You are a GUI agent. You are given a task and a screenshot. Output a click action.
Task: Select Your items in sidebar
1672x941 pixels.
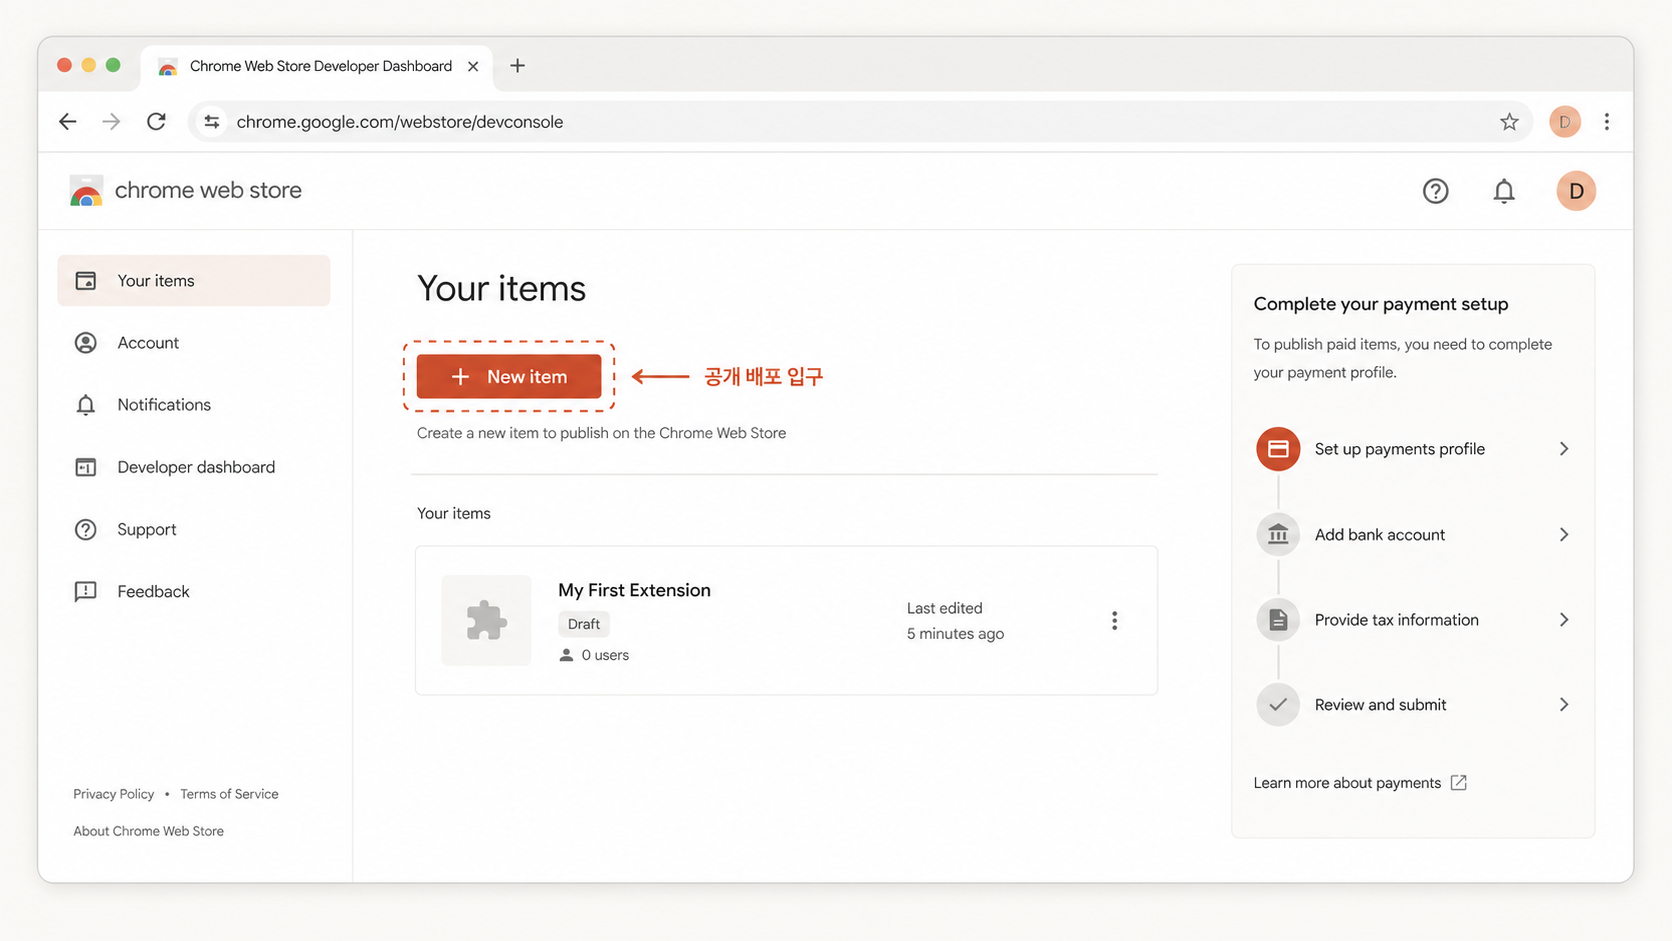click(x=194, y=281)
